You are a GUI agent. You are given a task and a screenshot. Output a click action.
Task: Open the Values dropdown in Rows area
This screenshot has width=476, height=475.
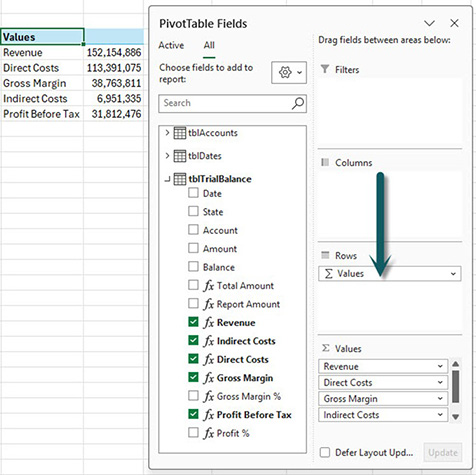click(453, 274)
